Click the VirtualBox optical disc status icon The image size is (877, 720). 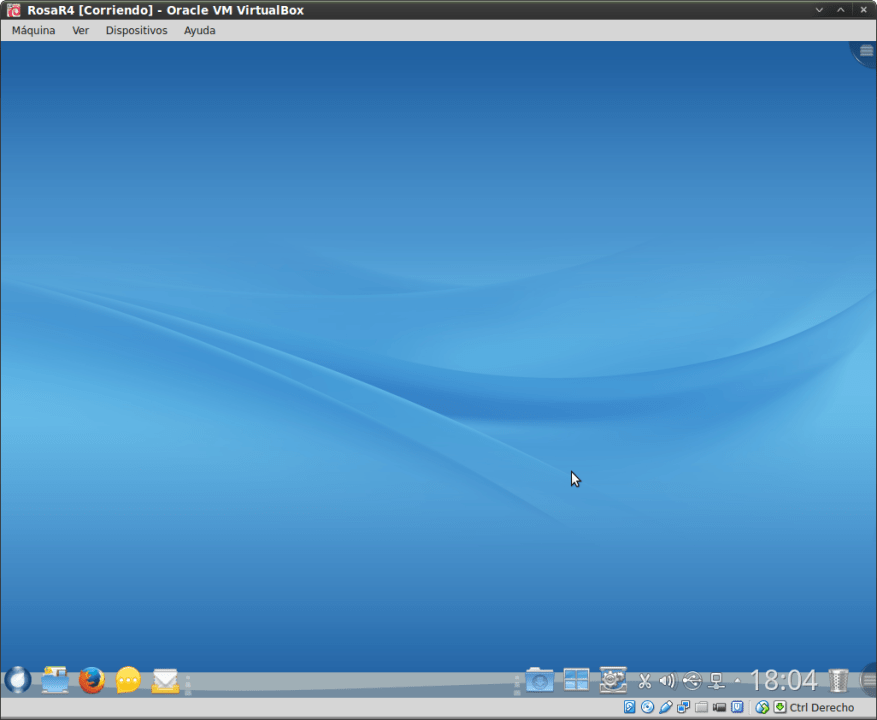(647, 708)
